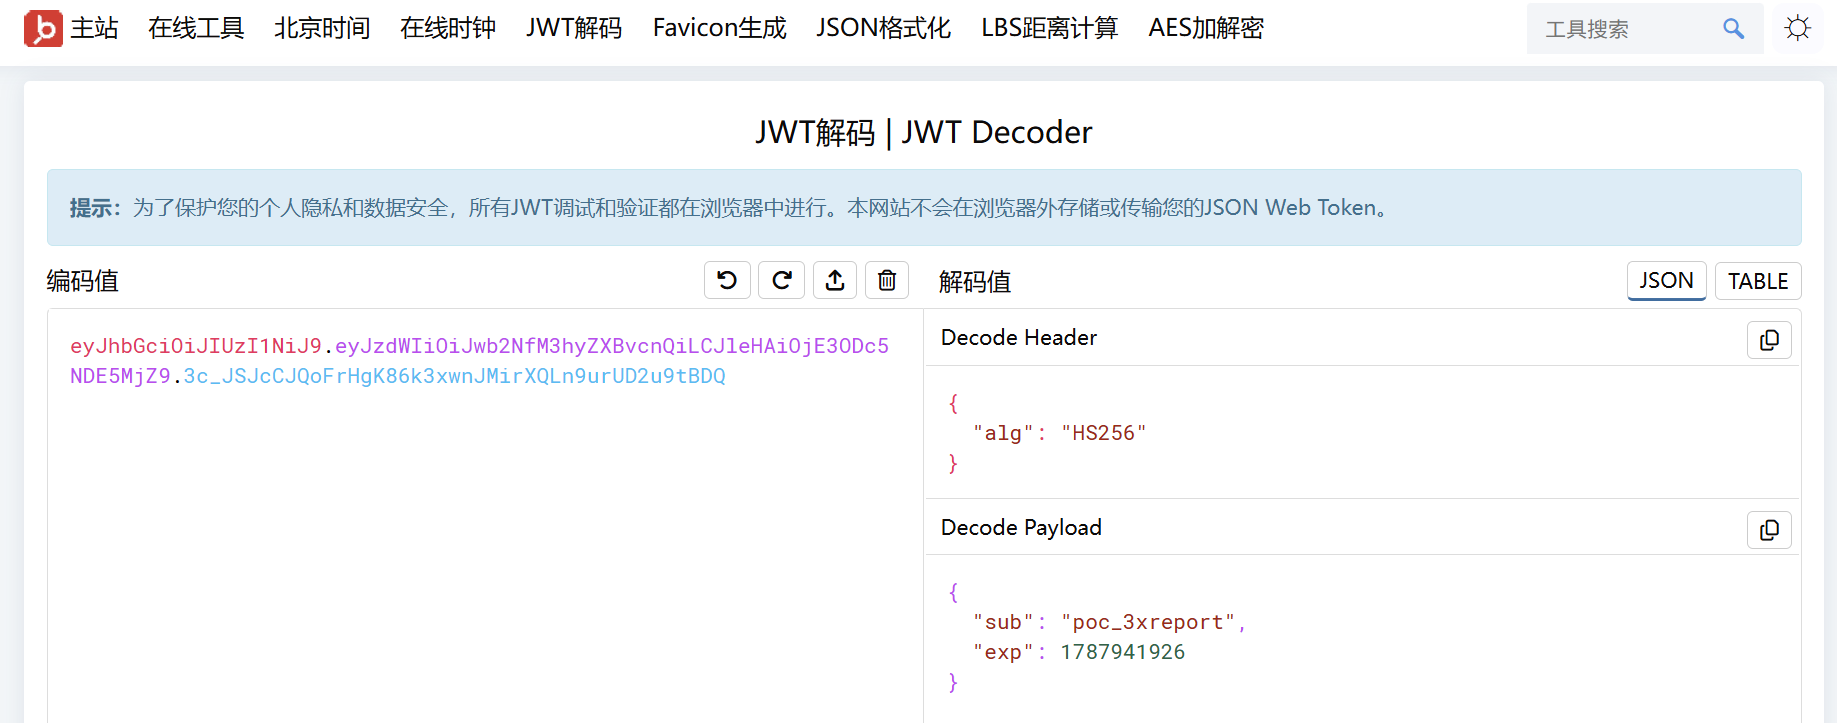The image size is (1837, 723).
Task: Select the "HS256" value in header
Action: coord(1104,433)
